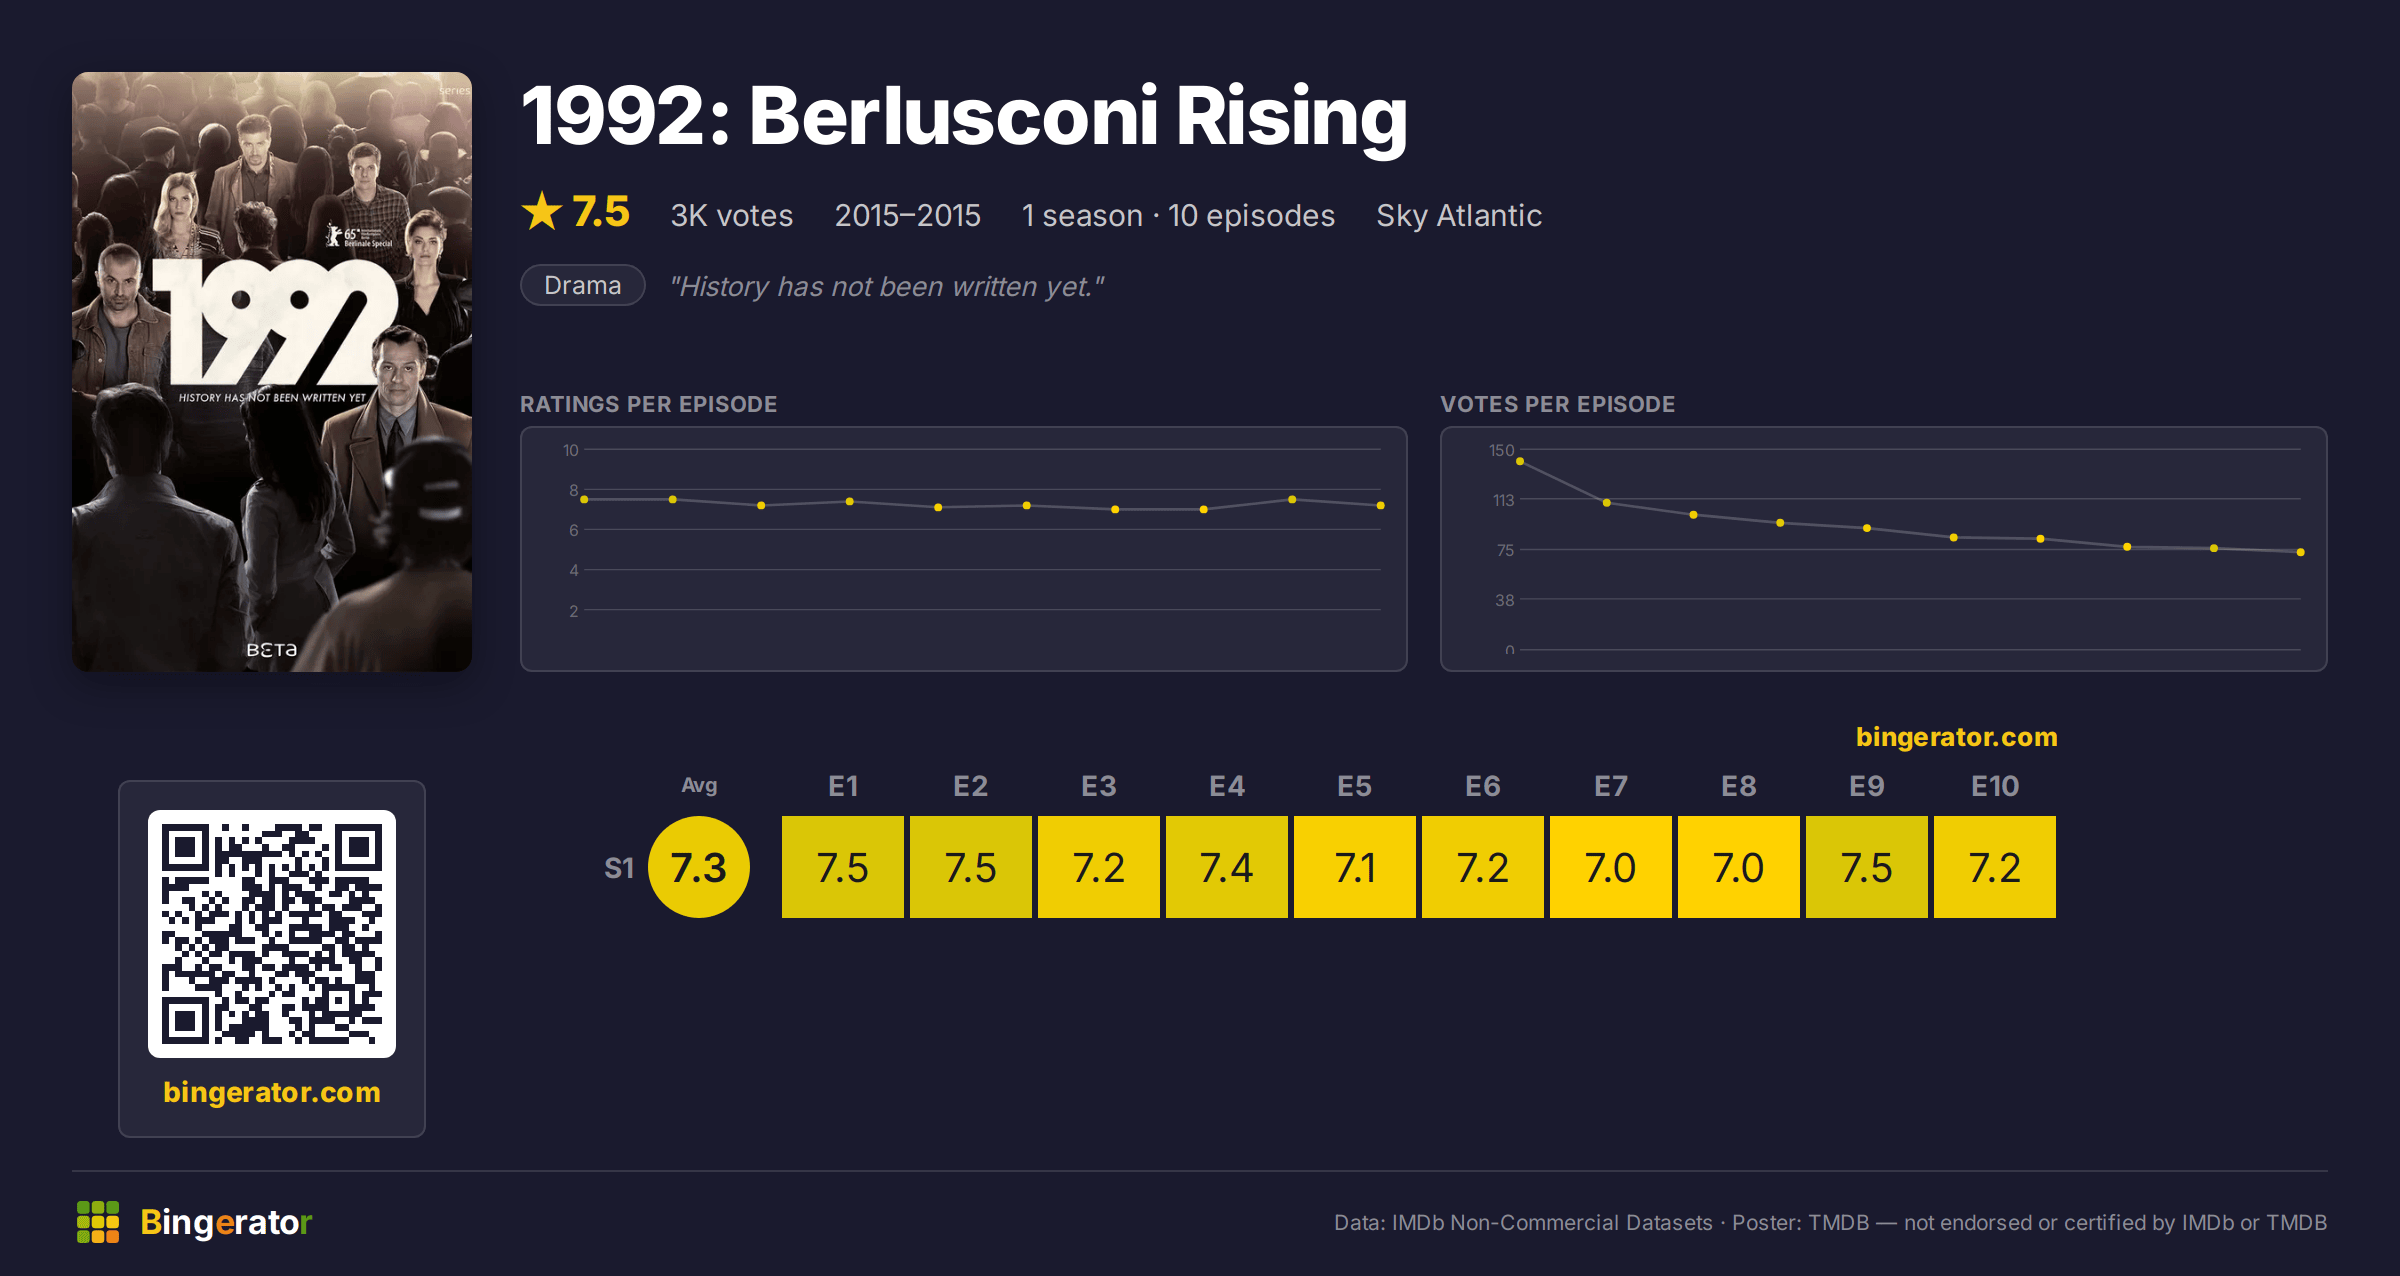Viewport: 2400px width, 1276px height.
Task: Select the E7 rating tile 7.0
Action: [1611, 867]
